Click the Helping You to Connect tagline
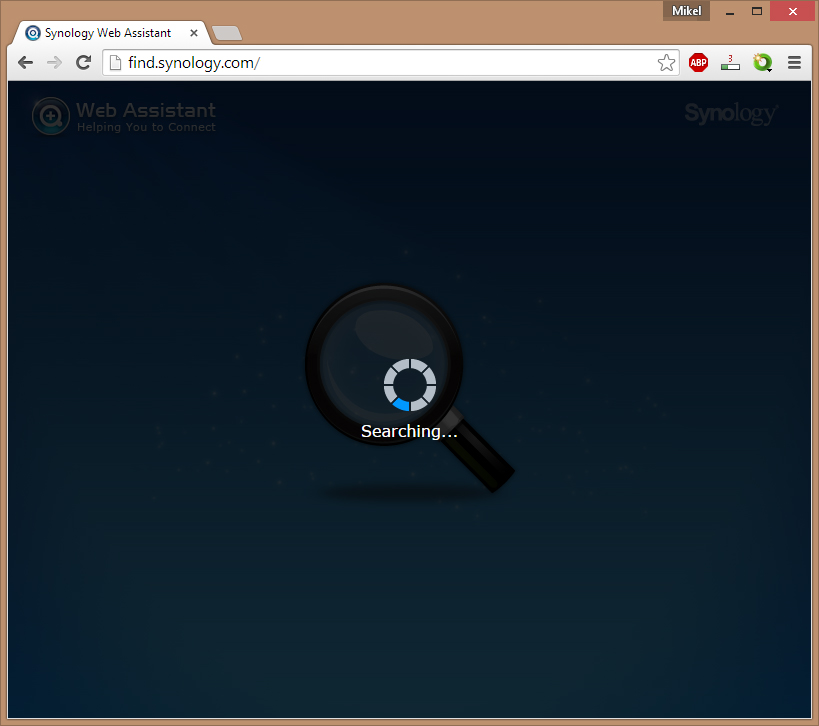This screenshot has width=819, height=726. pos(146,127)
